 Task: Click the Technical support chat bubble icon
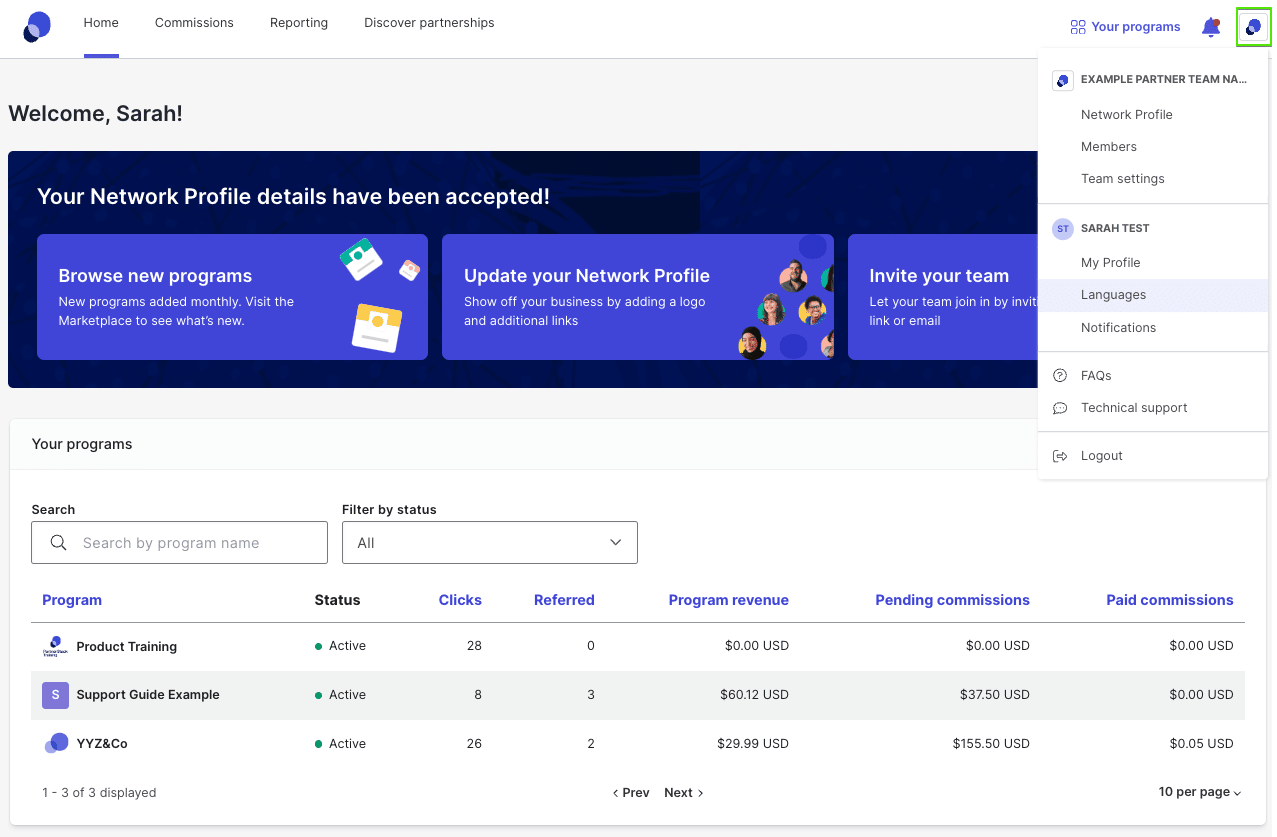1061,408
